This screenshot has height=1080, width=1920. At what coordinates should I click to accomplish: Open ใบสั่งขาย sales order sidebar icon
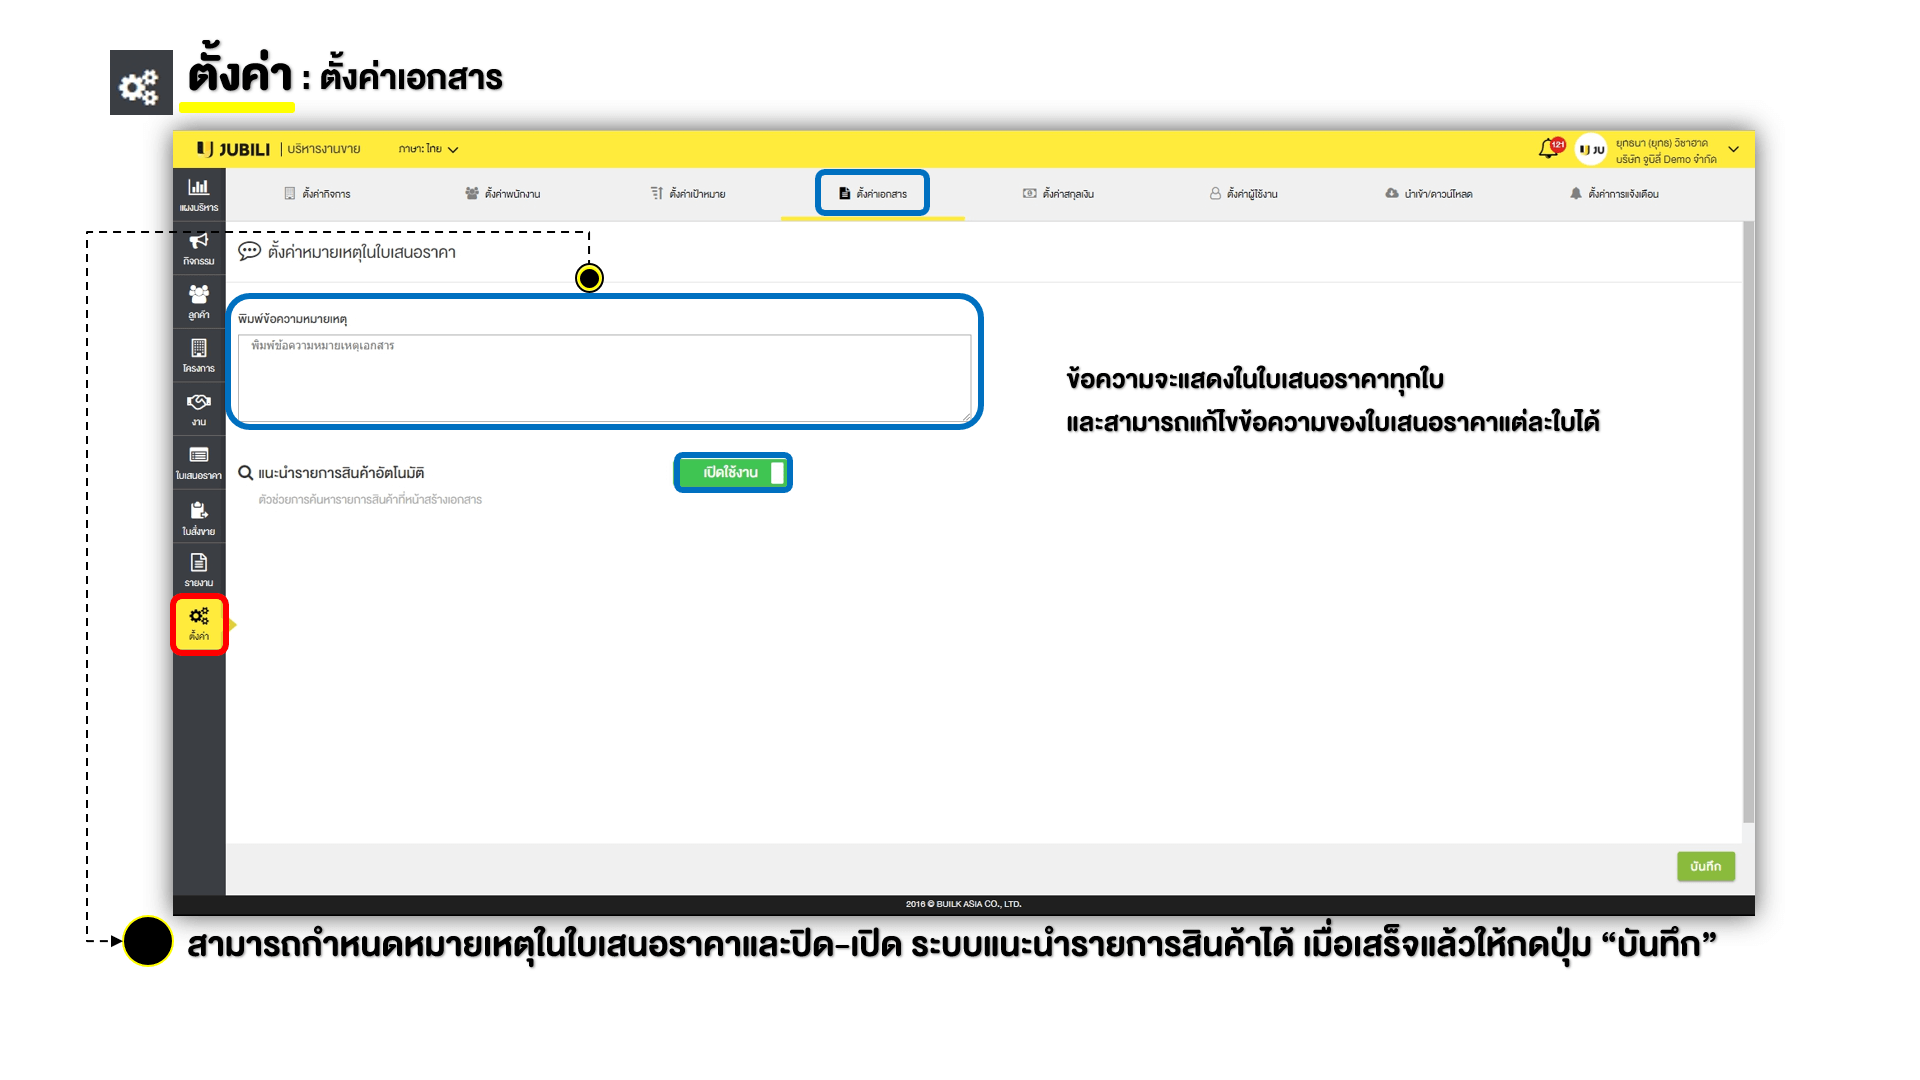click(x=198, y=517)
